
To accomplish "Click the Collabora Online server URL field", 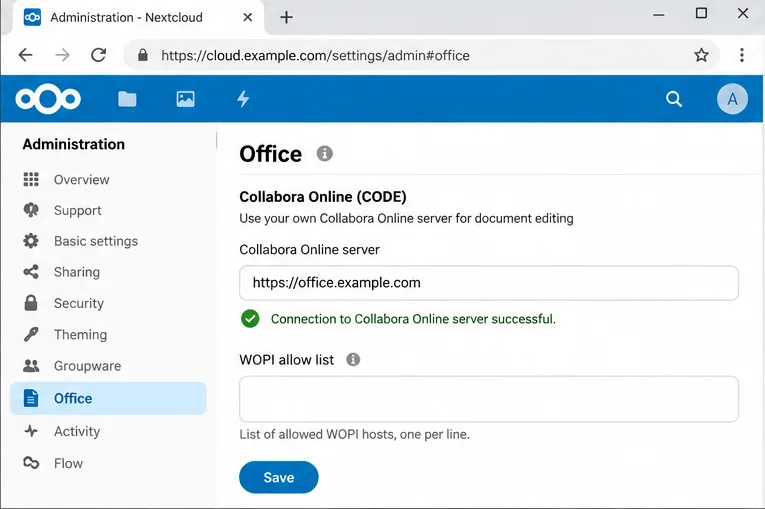I will (488, 283).
